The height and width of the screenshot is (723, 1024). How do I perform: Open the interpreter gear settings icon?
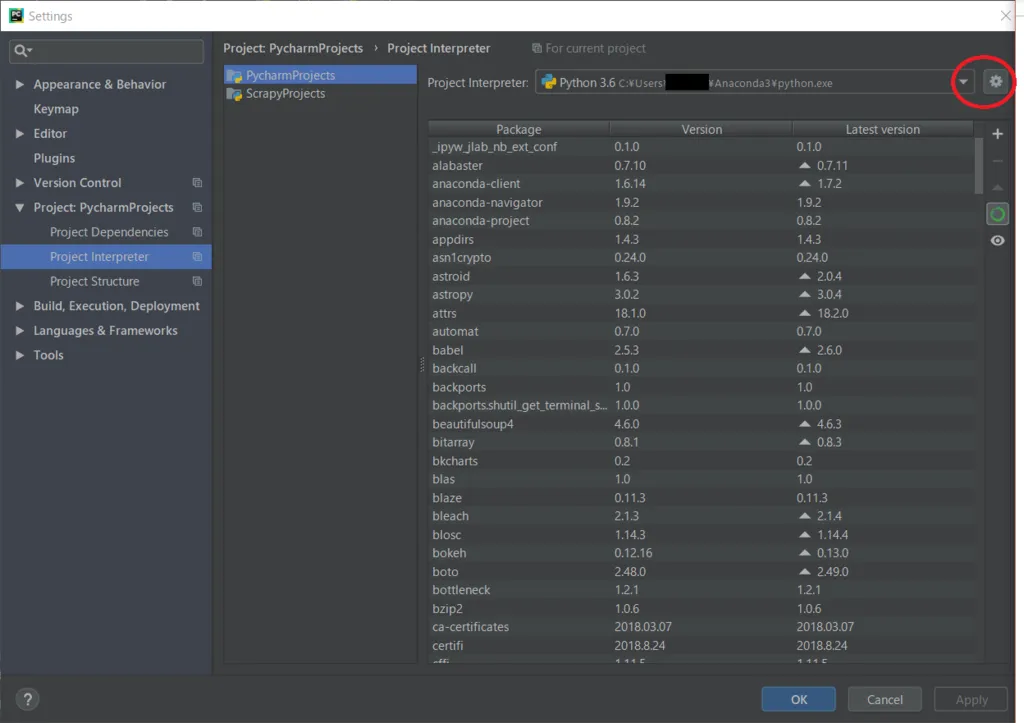[x=995, y=82]
